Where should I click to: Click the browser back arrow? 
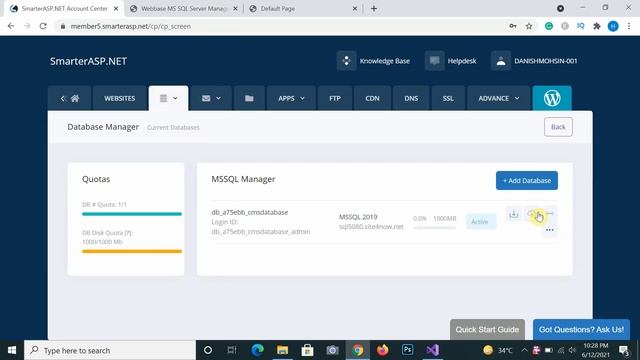[11, 26]
